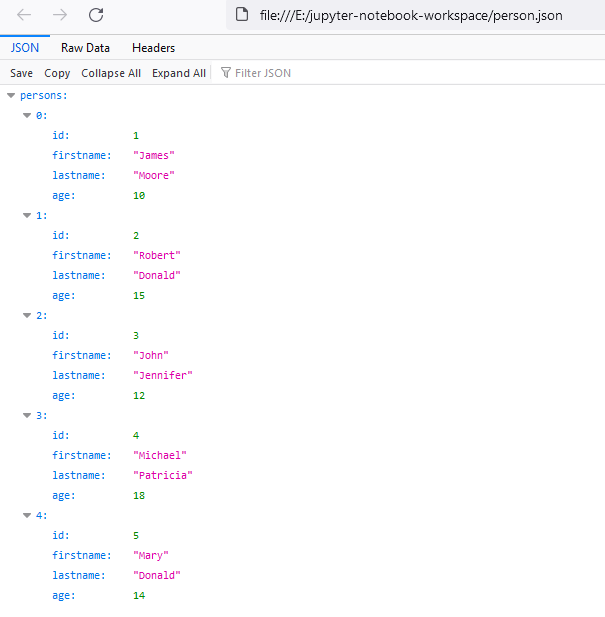
Task: Select the age value 14
Action: [x=139, y=595]
